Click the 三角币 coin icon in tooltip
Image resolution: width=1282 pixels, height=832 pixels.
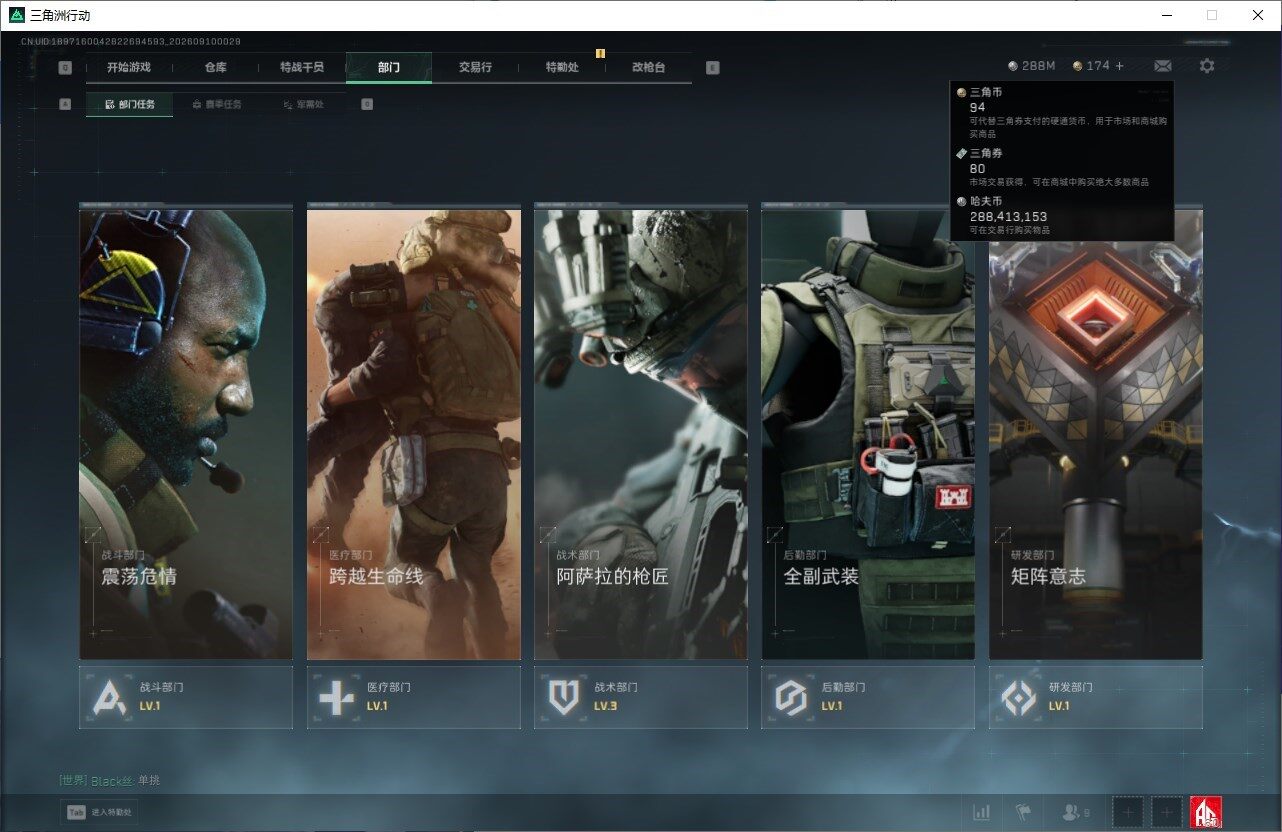point(961,92)
